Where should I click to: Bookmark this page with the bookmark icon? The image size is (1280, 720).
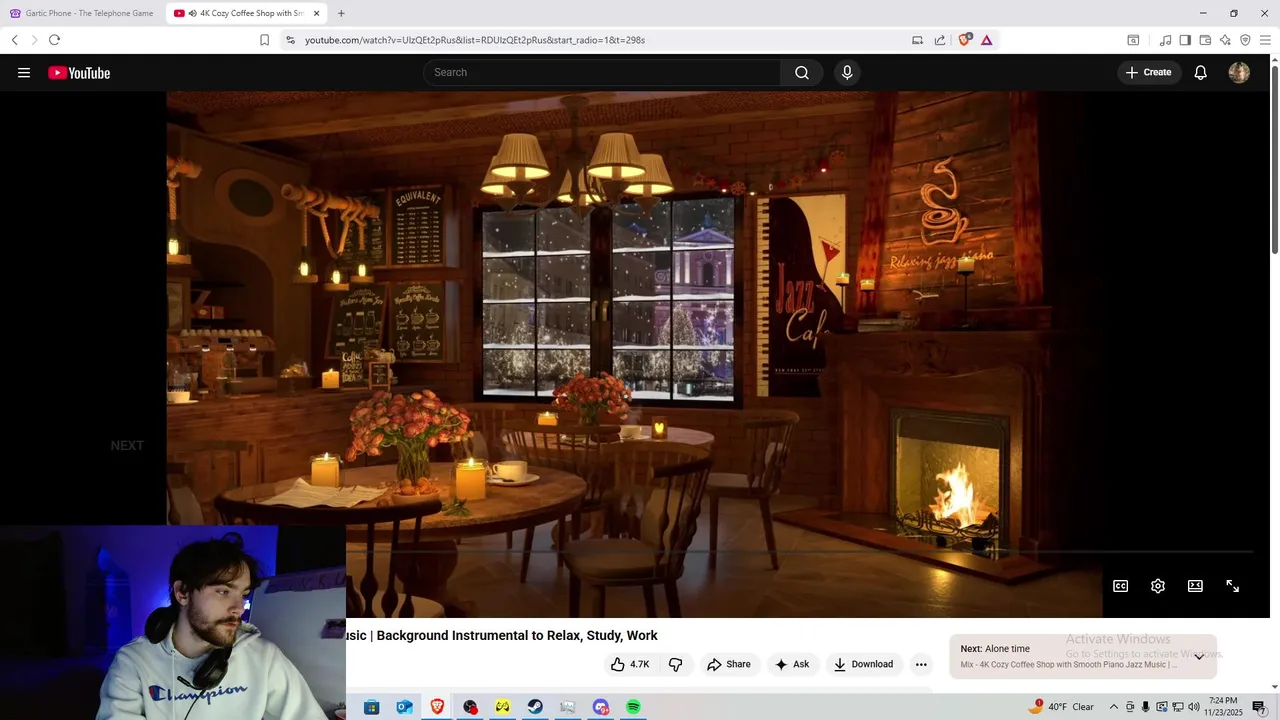(x=264, y=40)
